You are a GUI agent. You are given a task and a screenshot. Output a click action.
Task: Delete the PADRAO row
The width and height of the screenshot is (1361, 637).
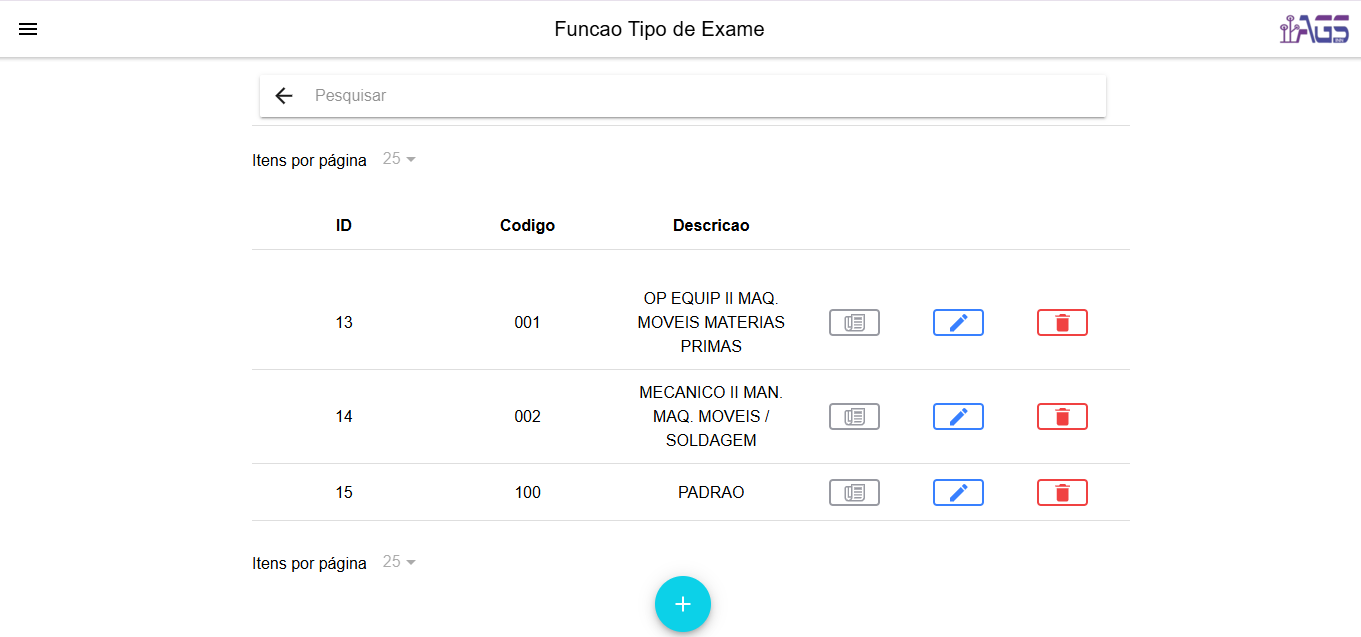tap(1062, 493)
